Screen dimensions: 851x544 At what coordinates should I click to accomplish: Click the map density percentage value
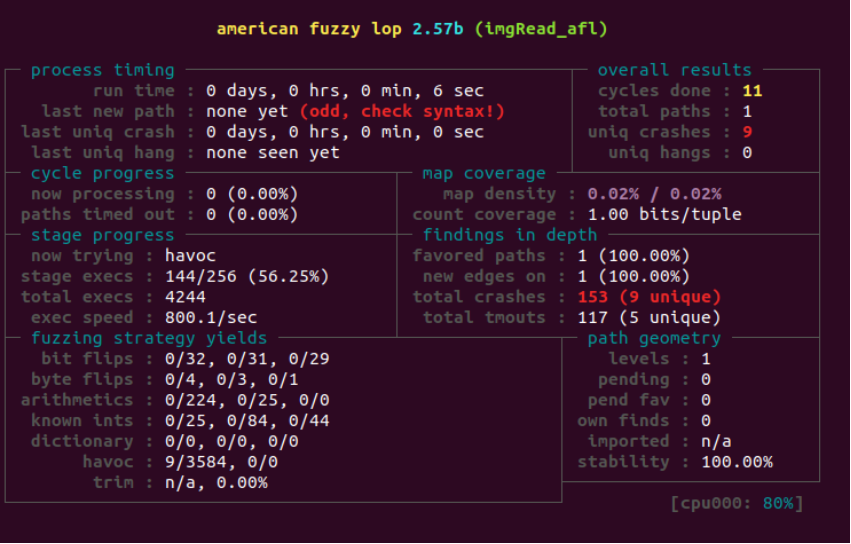(x=654, y=194)
